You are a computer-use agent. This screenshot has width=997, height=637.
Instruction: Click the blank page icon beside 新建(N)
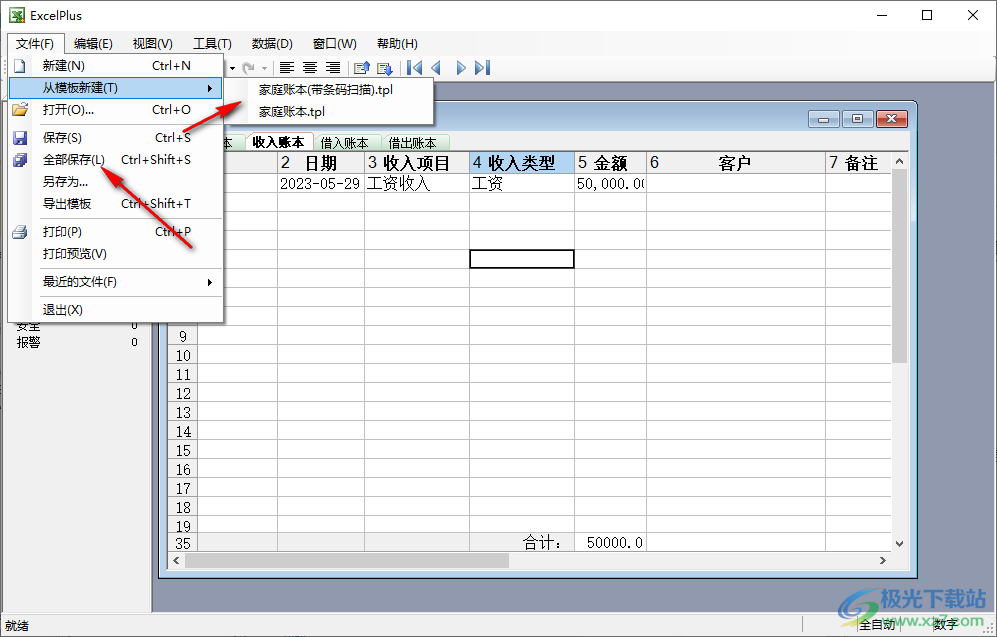20,65
